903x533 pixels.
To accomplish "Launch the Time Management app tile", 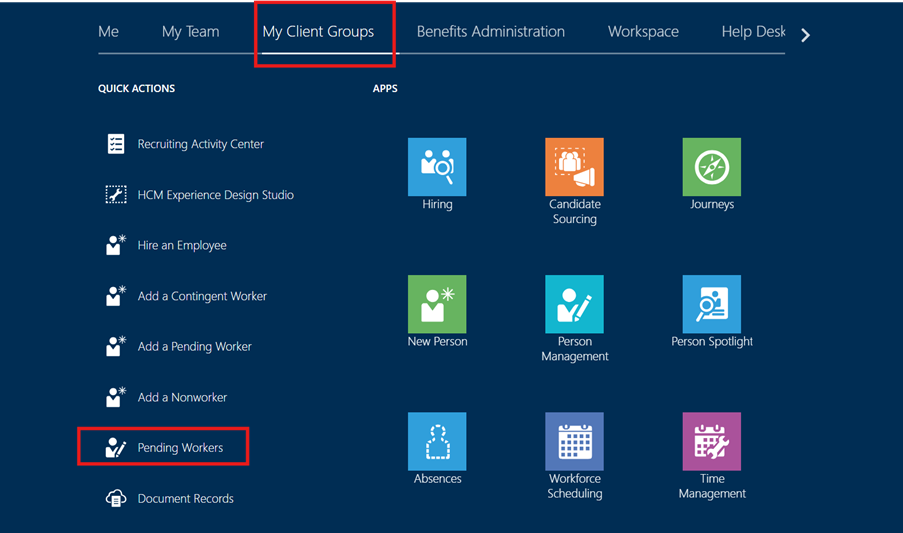I will pos(712,441).
